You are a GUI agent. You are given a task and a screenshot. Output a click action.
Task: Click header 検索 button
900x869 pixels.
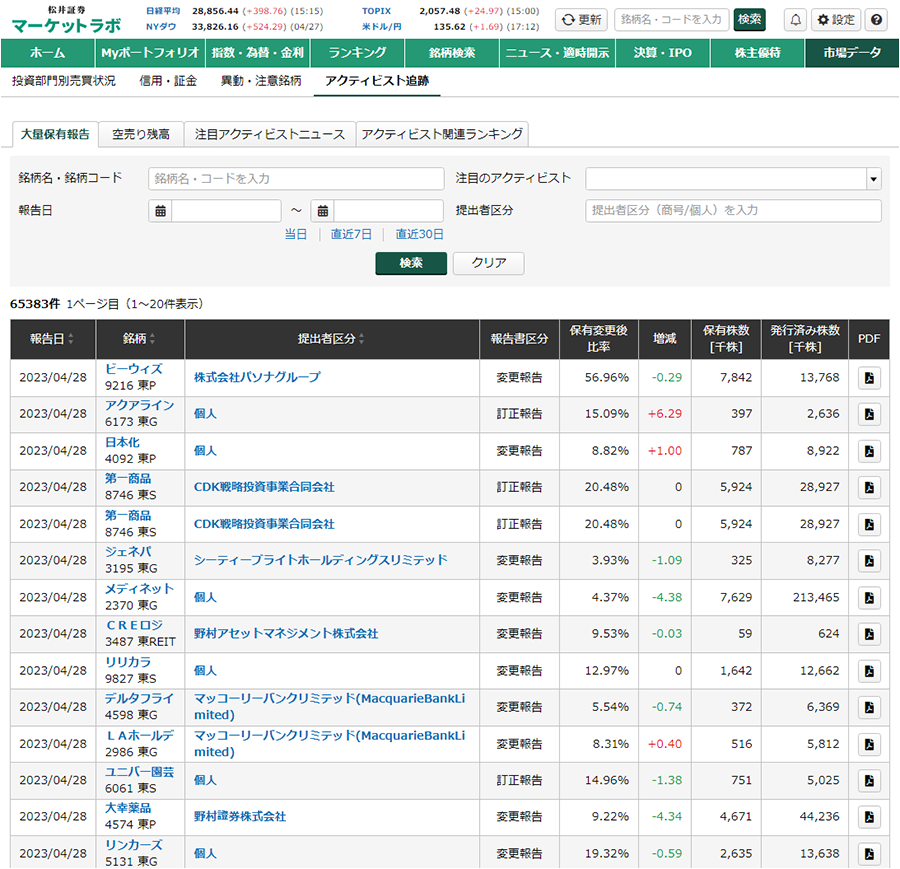click(750, 20)
